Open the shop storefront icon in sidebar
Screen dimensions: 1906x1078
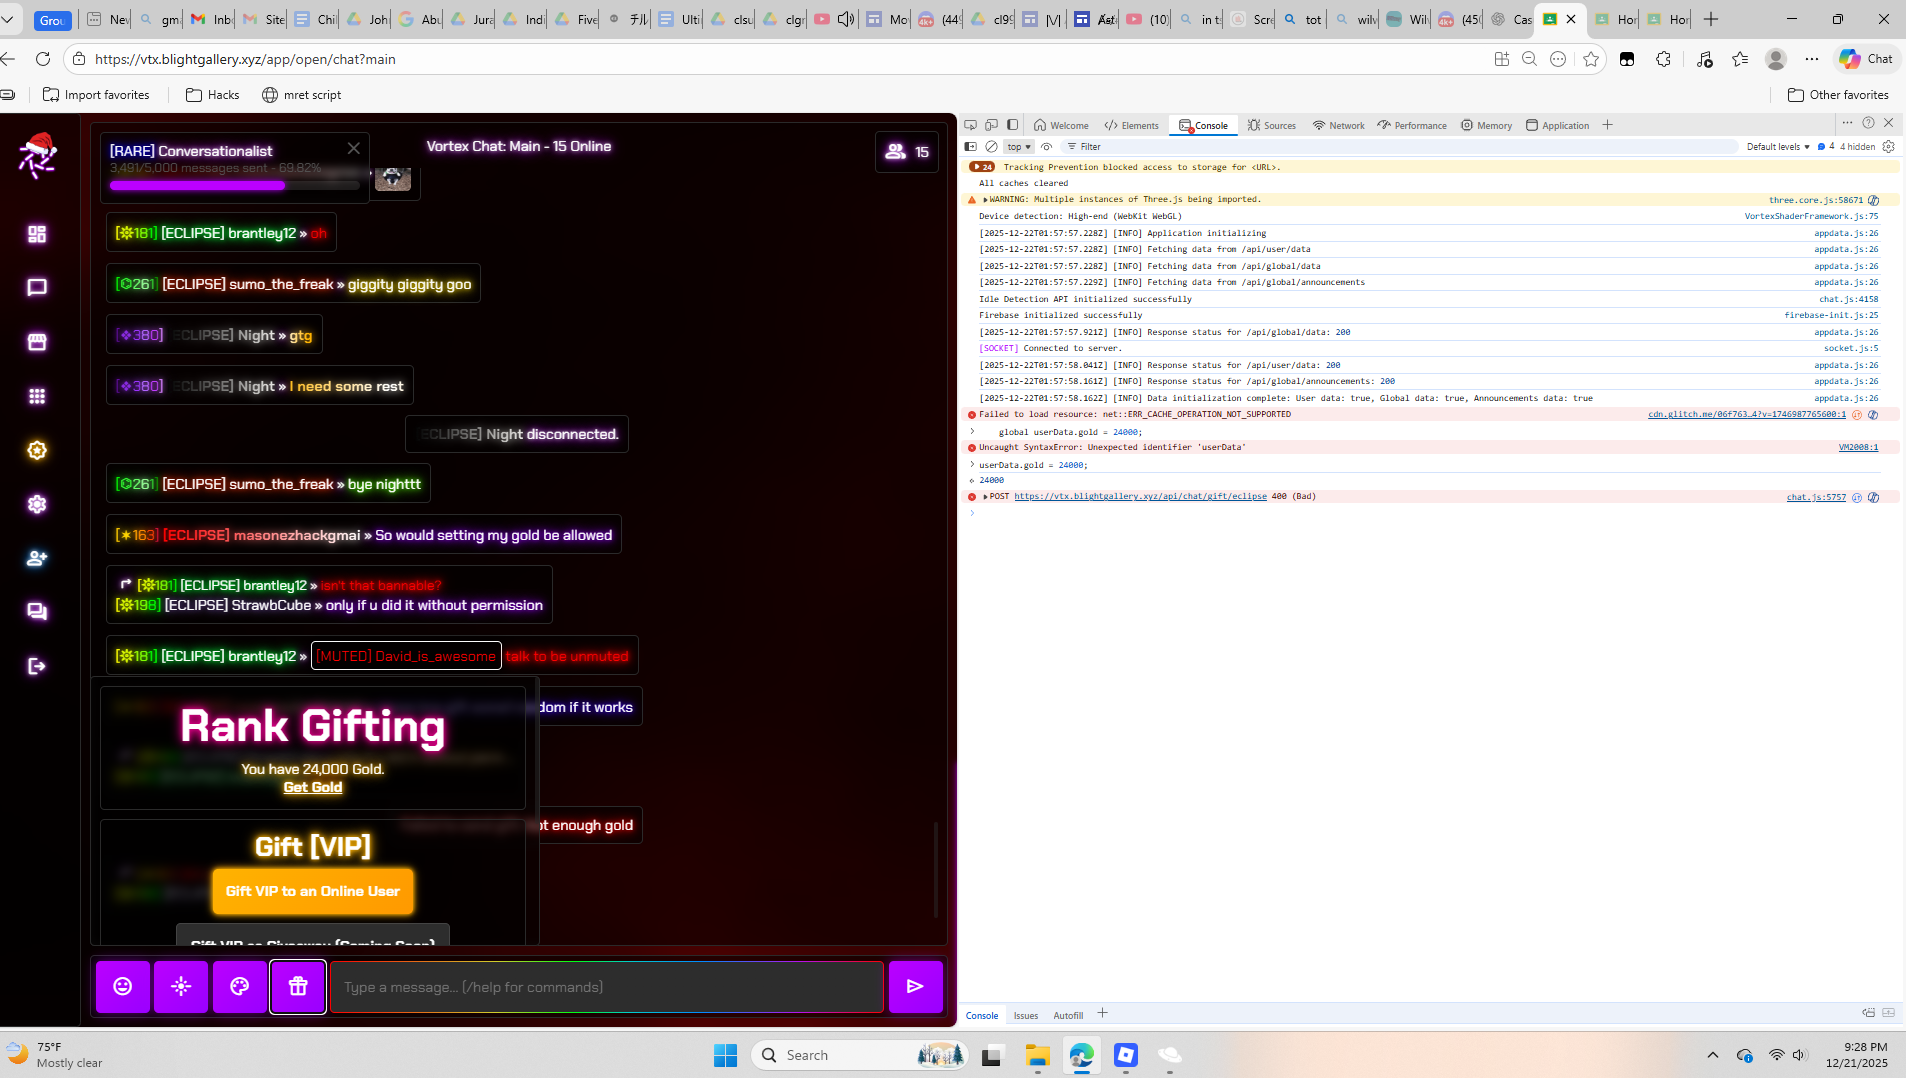[37, 342]
